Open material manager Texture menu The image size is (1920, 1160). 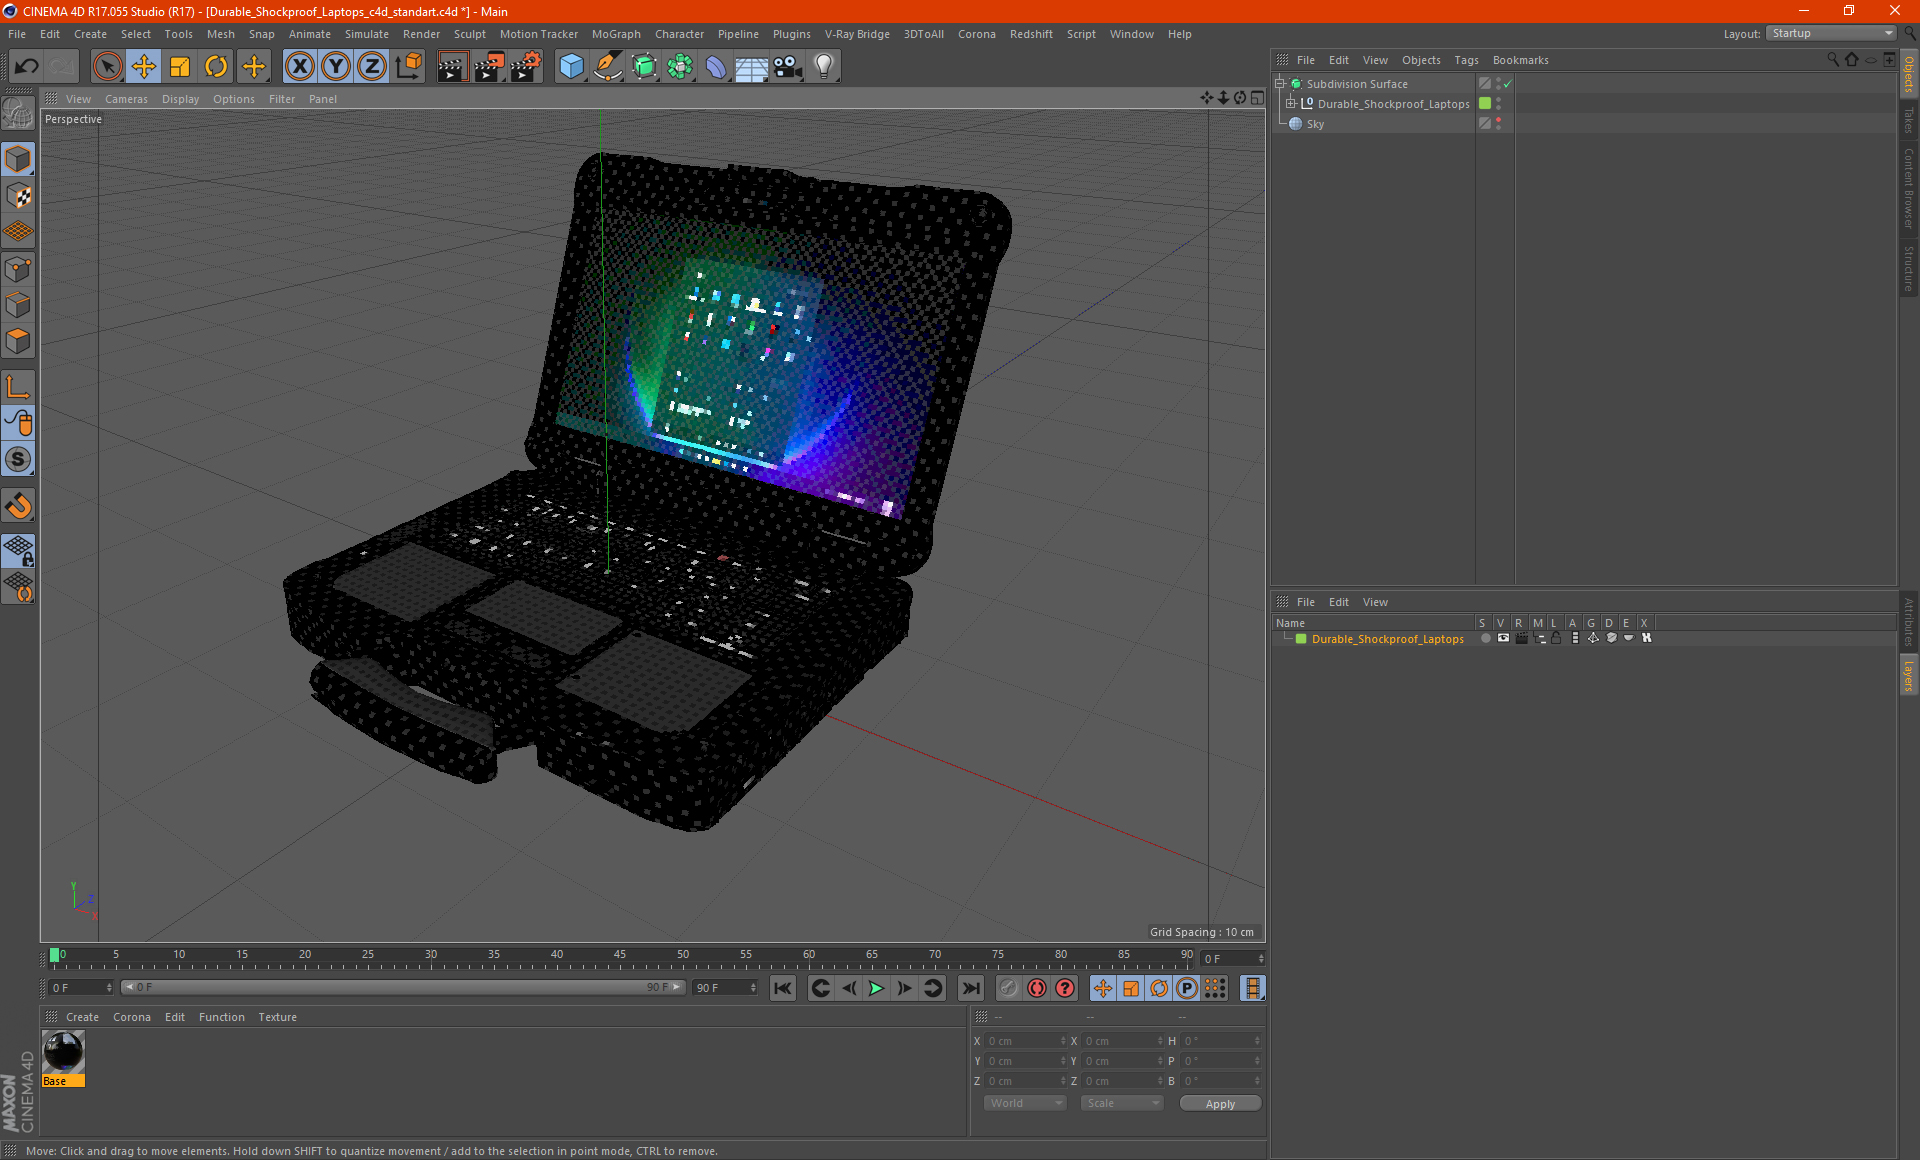click(x=277, y=1017)
